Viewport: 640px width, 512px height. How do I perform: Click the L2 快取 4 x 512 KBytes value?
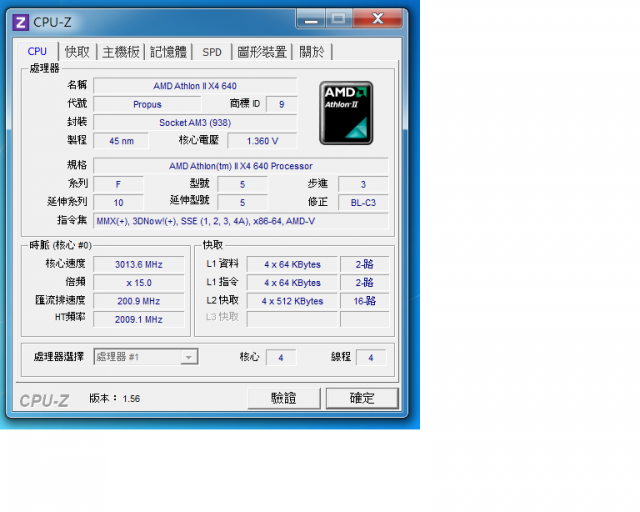click(292, 301)
